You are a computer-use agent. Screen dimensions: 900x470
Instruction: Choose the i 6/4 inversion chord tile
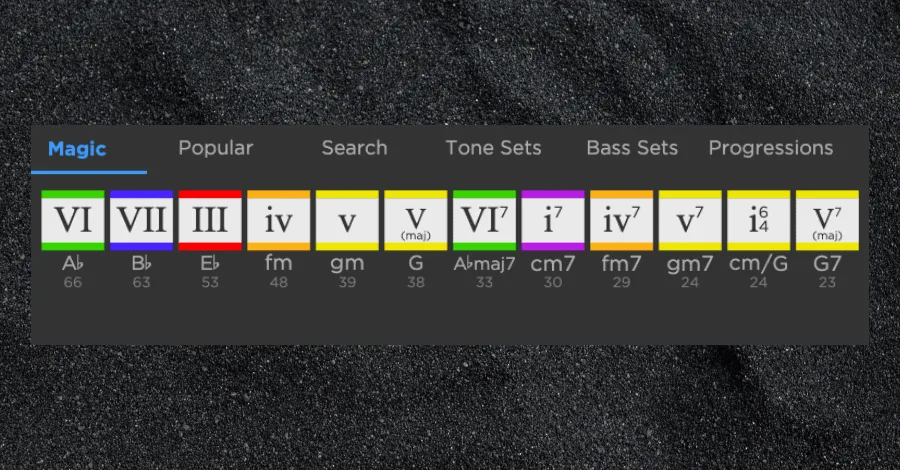(x=759, y=220)
